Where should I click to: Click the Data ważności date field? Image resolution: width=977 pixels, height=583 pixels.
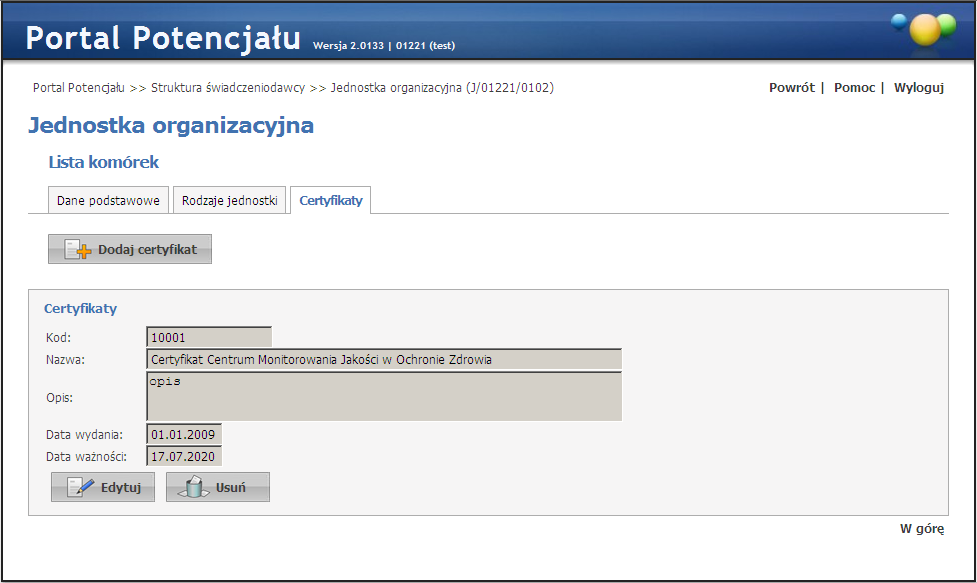184,457
